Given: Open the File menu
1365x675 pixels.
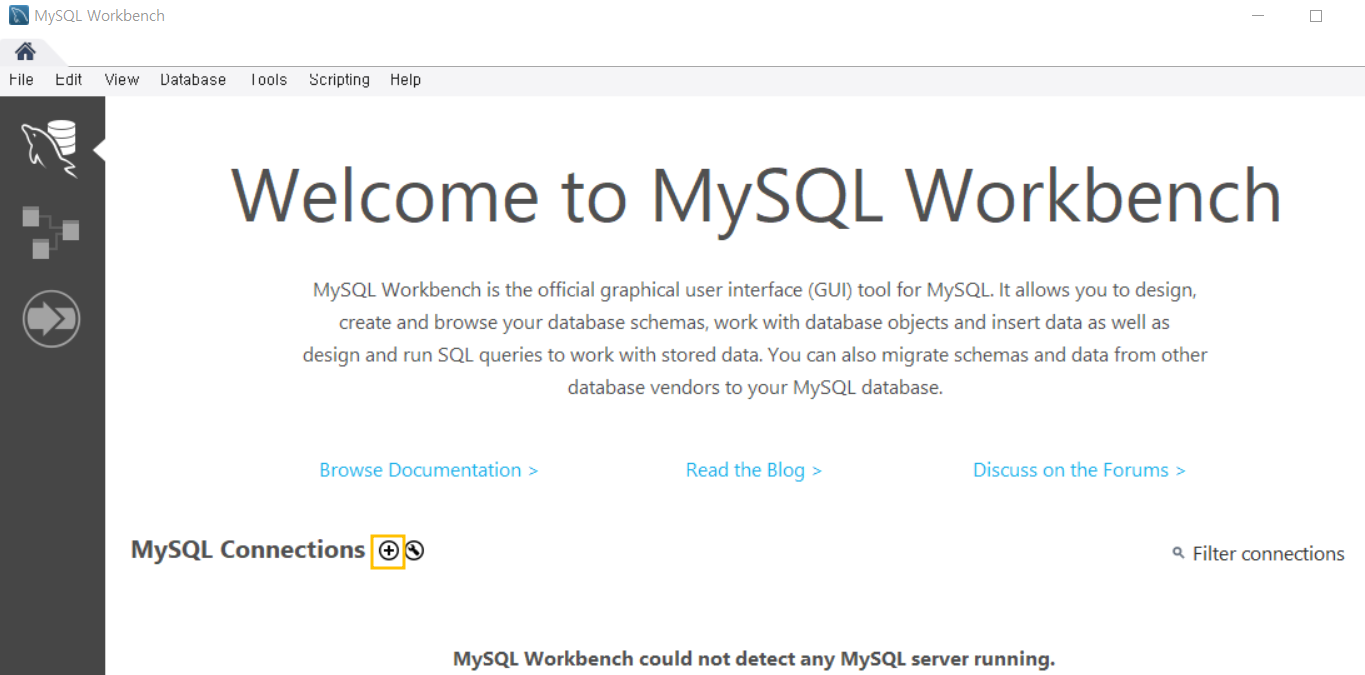Looking at the screenshot, I should click(21, 80).
